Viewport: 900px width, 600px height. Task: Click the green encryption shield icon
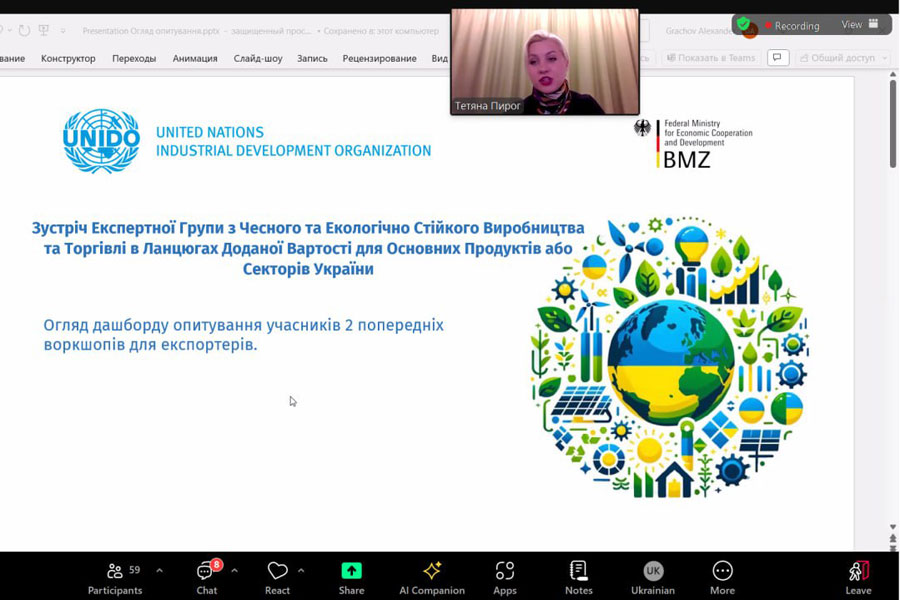pos(743,24)
